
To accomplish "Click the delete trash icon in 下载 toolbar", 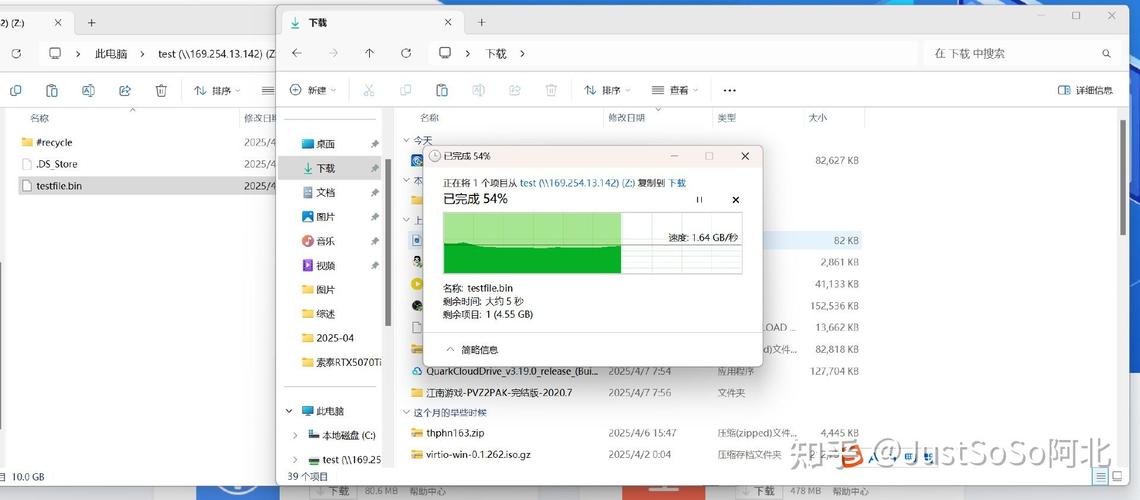I will pos(551,90).
